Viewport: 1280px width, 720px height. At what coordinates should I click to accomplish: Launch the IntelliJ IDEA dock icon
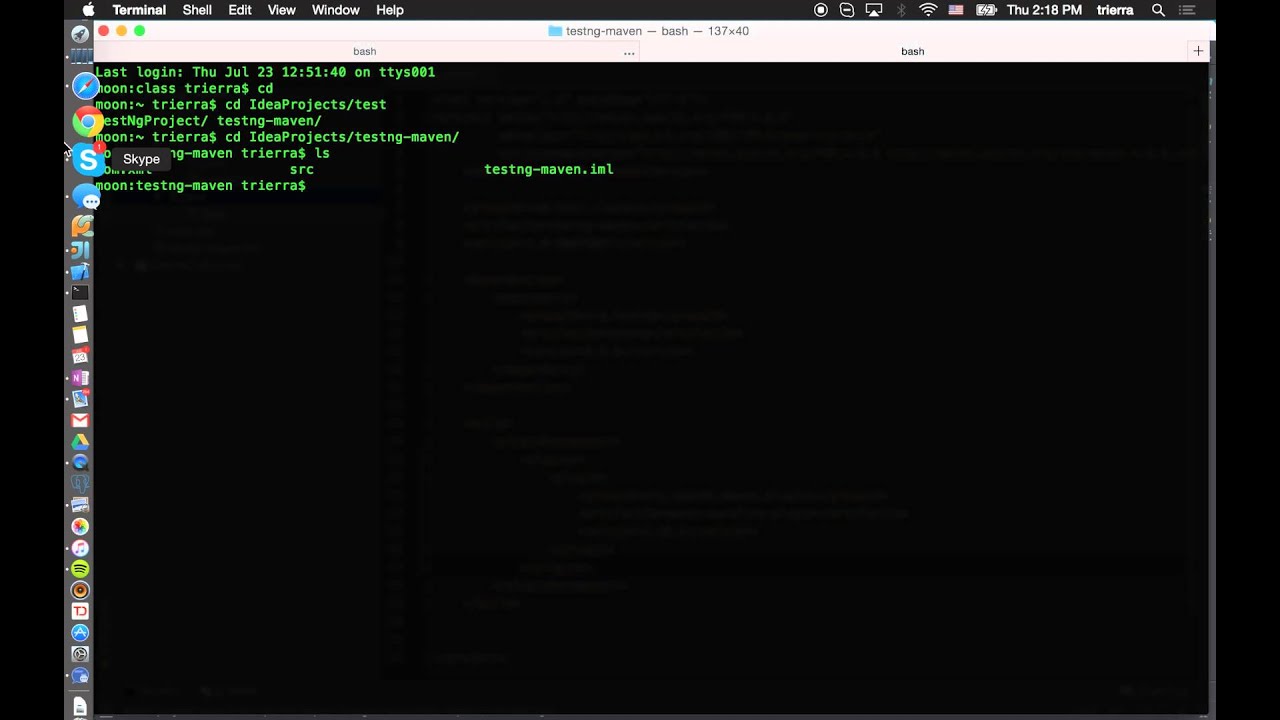click(x=80, y=250)
